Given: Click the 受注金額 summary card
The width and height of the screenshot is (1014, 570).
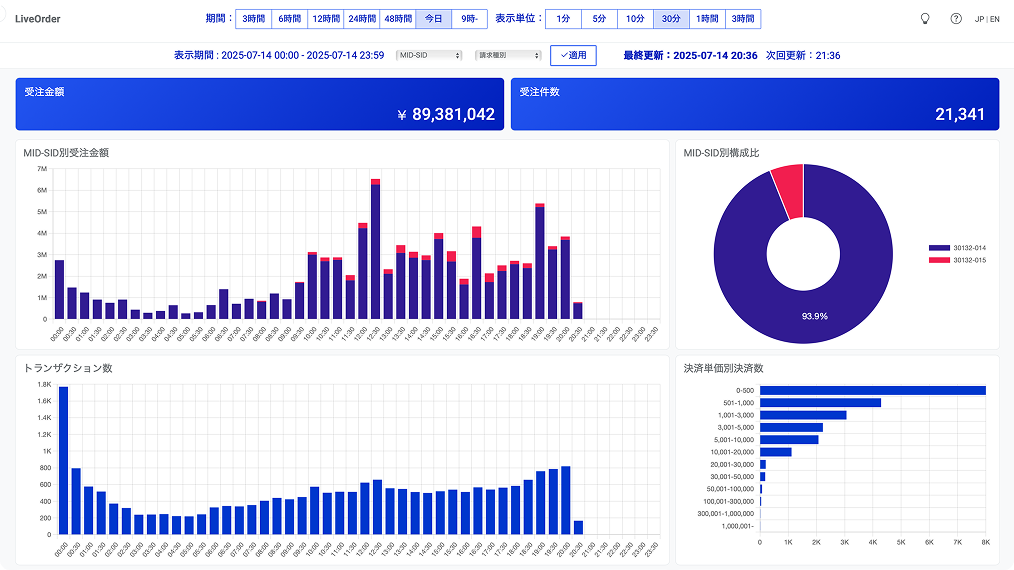Looking at the screenshot, I should [260, 104].
